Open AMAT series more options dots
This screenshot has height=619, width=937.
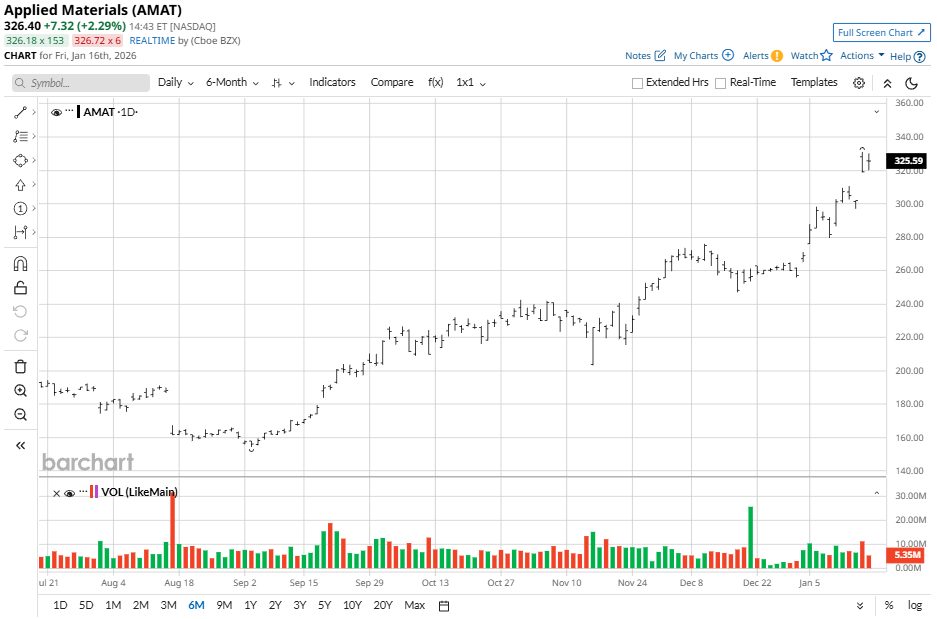(x=69, y=111)
